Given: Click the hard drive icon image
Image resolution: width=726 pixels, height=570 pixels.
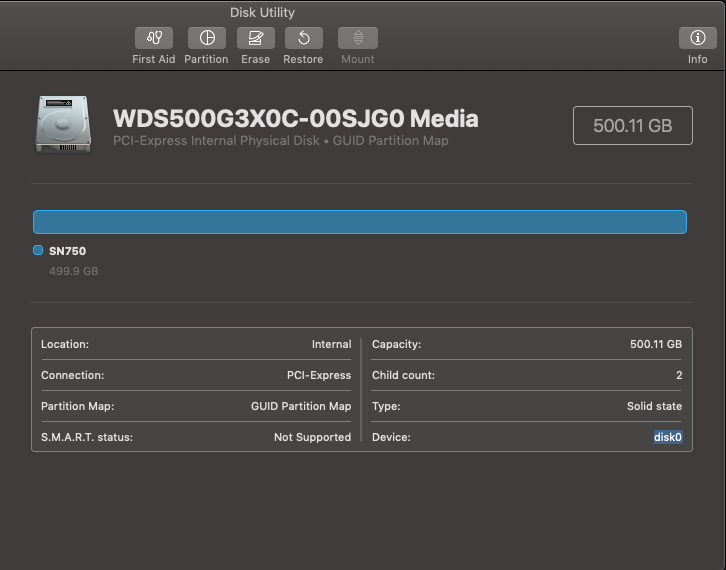Looking at the screenshot, I should point(63,124).
